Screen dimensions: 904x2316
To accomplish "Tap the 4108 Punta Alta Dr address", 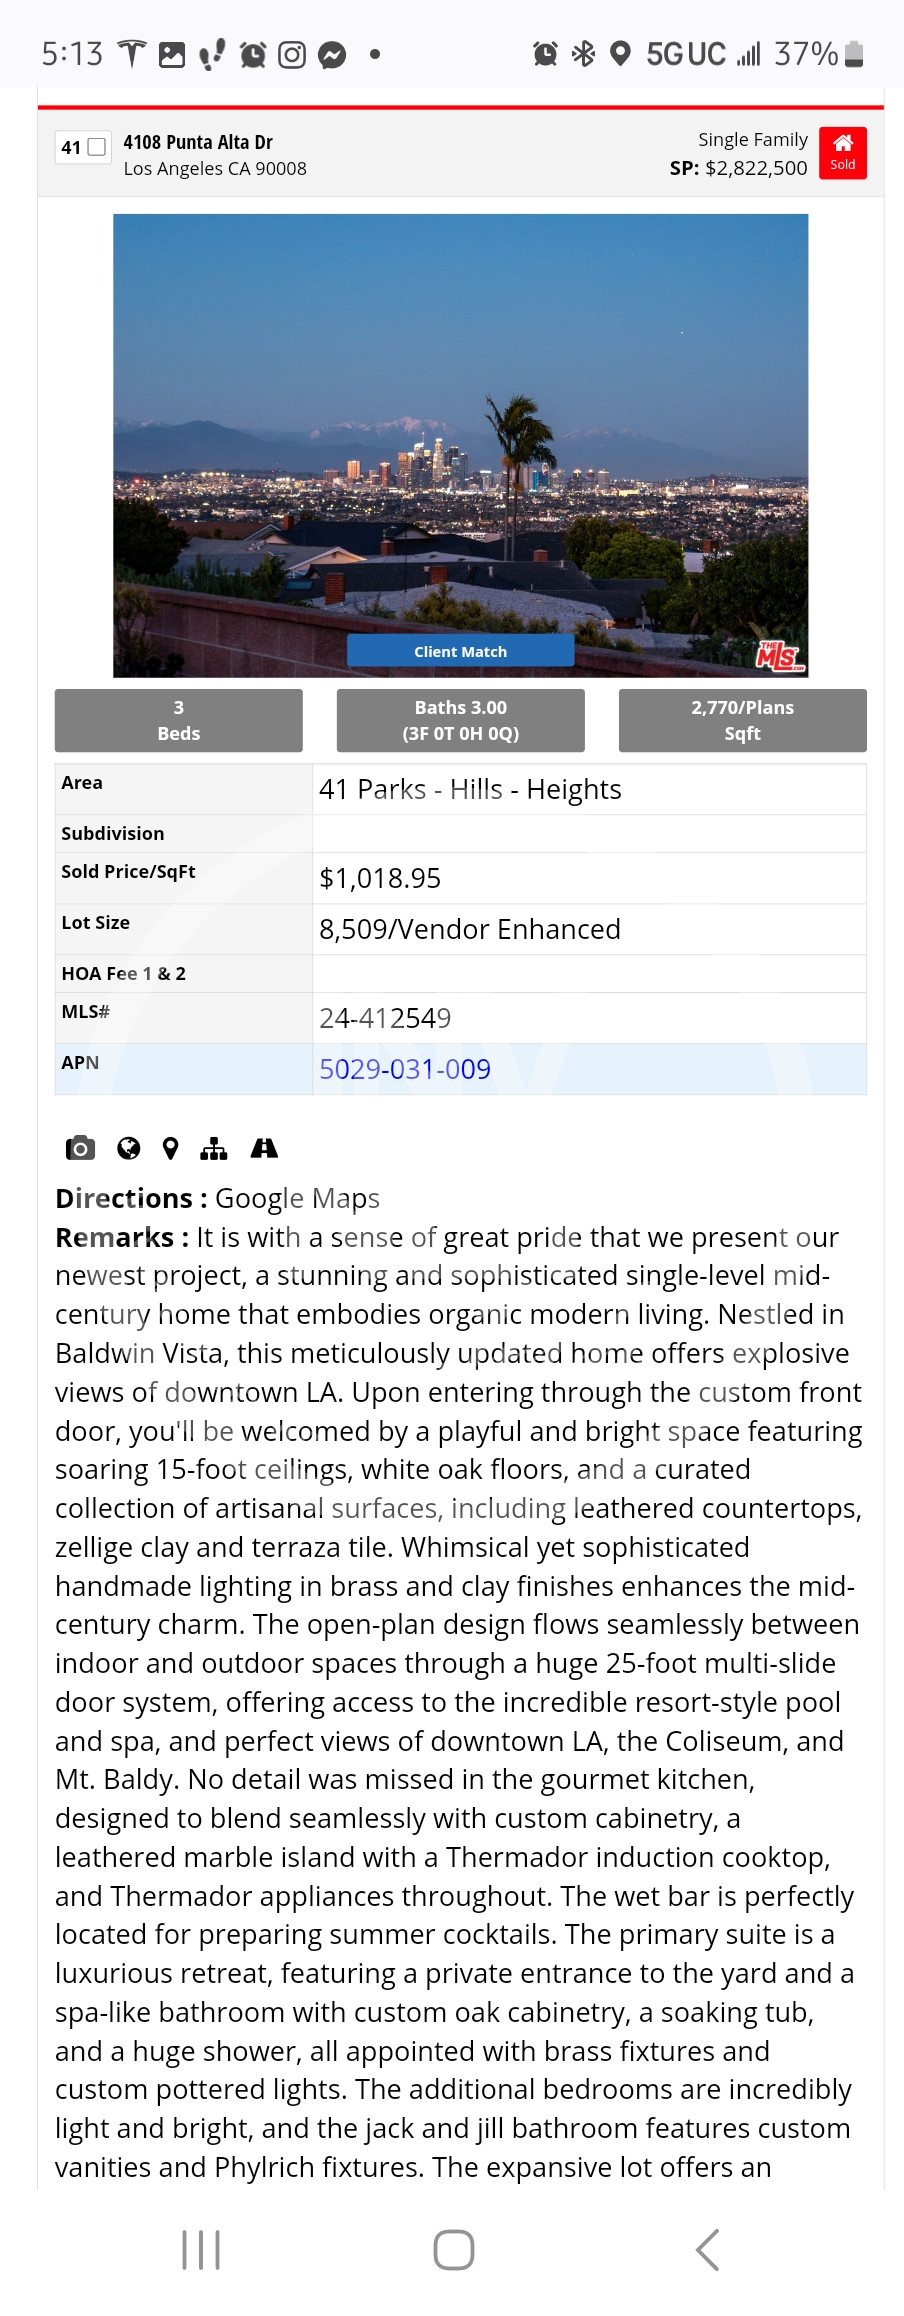I will tap(198, 142).
